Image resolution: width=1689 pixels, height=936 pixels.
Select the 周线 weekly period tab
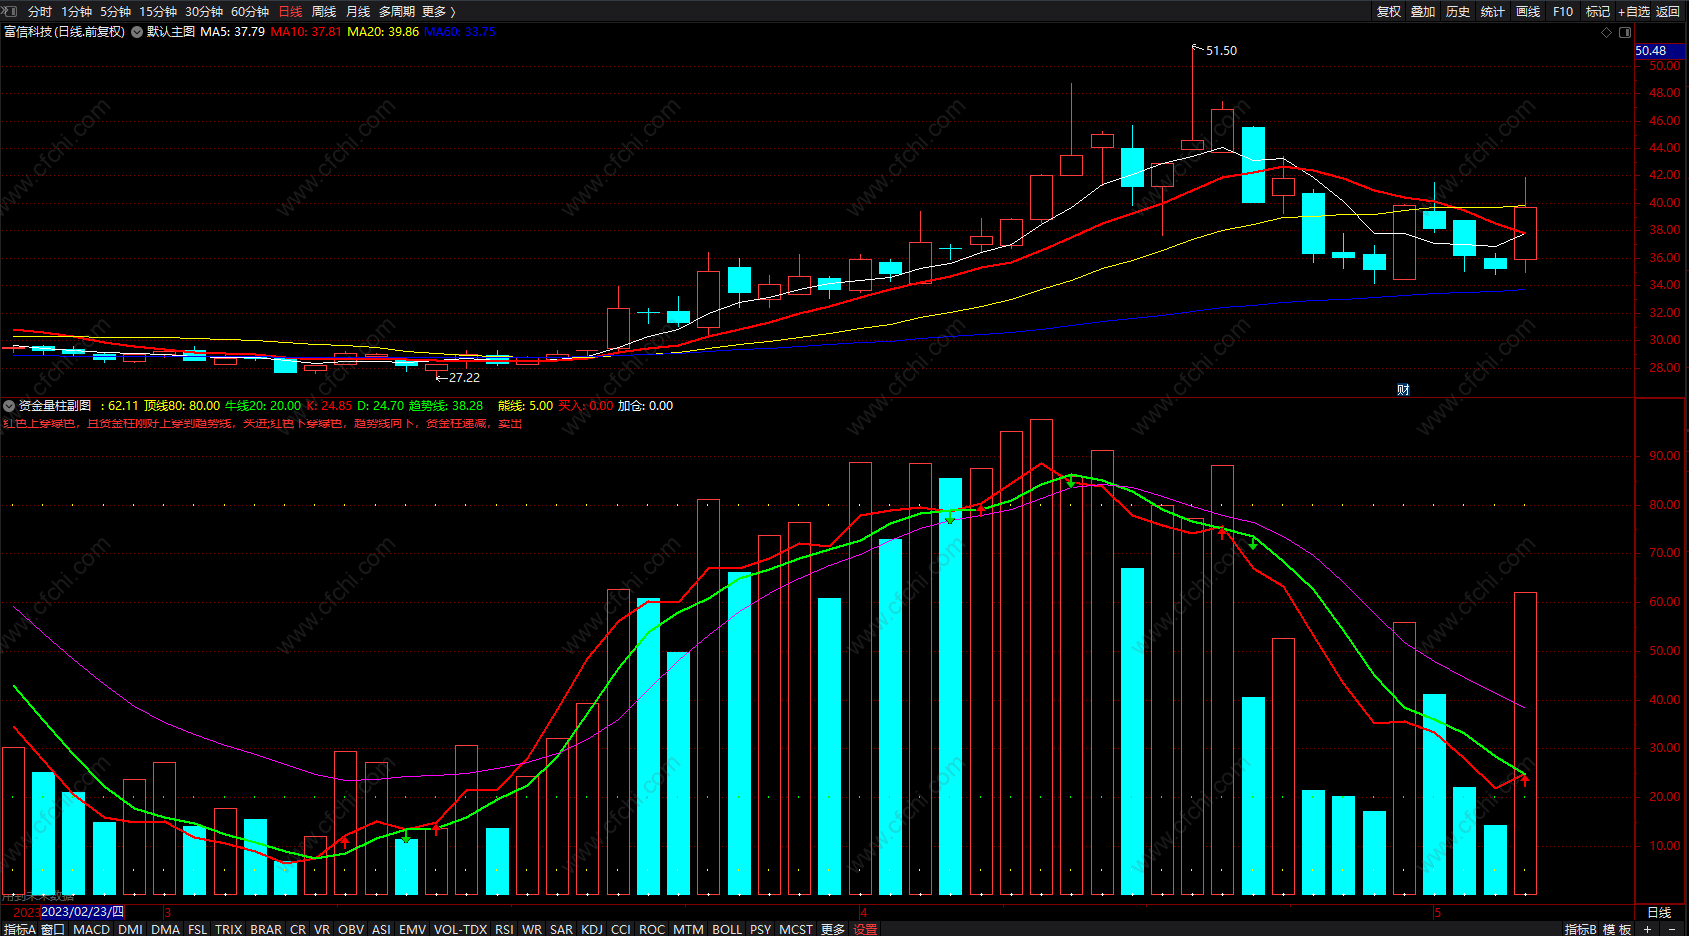point(324,11)
